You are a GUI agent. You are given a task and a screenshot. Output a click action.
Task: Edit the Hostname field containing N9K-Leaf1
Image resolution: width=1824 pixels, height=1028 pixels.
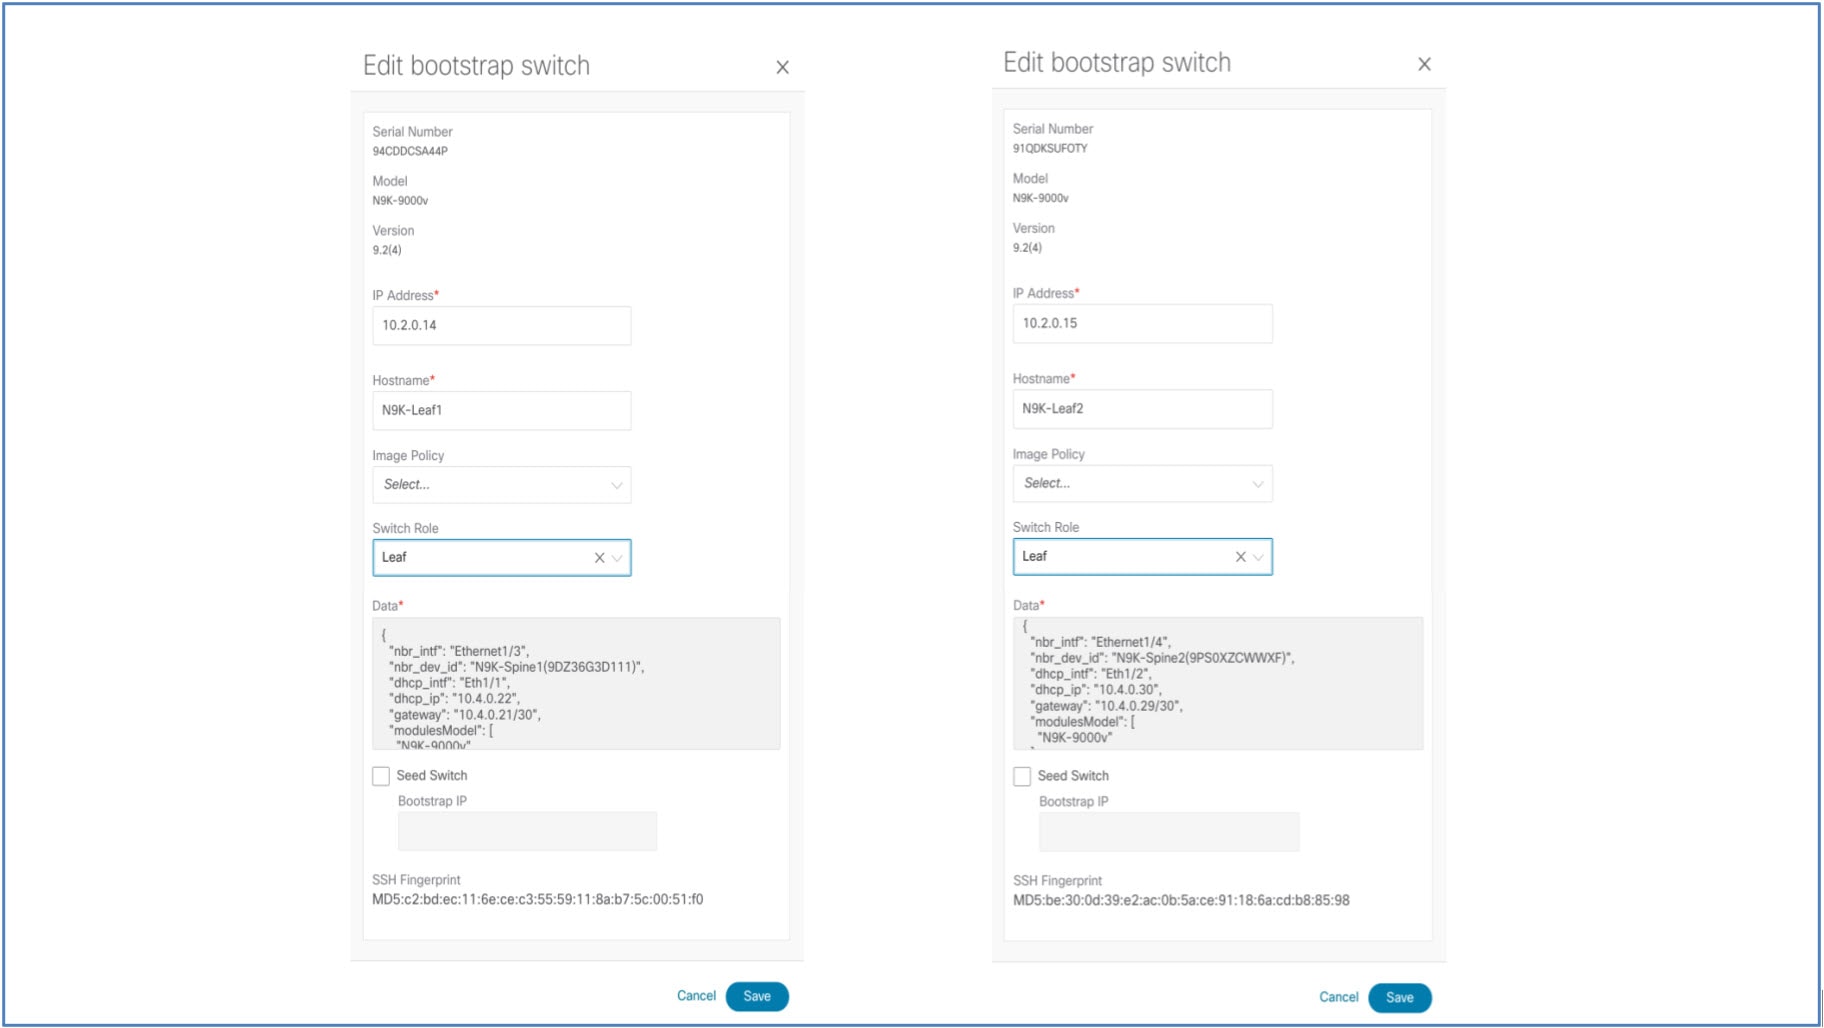point(502,411)
